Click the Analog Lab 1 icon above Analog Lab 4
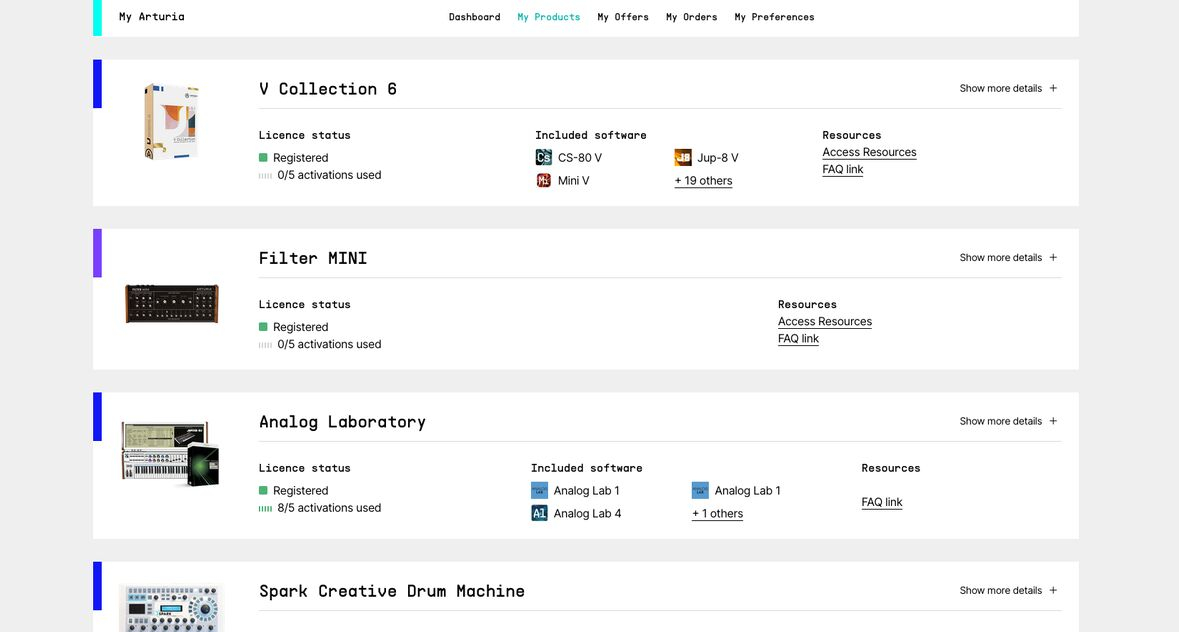The width and height of the screenshot is (1179, 632). (539, 491)
